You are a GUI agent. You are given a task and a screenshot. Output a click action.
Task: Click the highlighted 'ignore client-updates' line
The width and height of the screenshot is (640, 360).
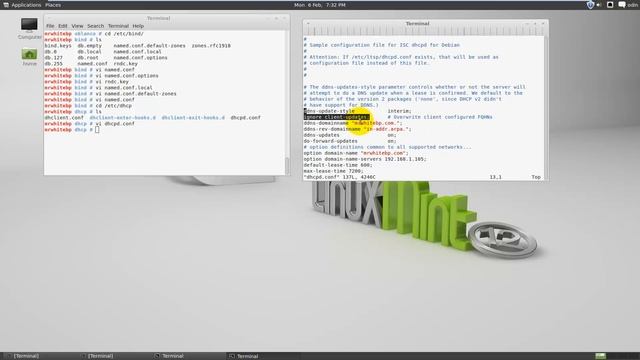[336, 117]
